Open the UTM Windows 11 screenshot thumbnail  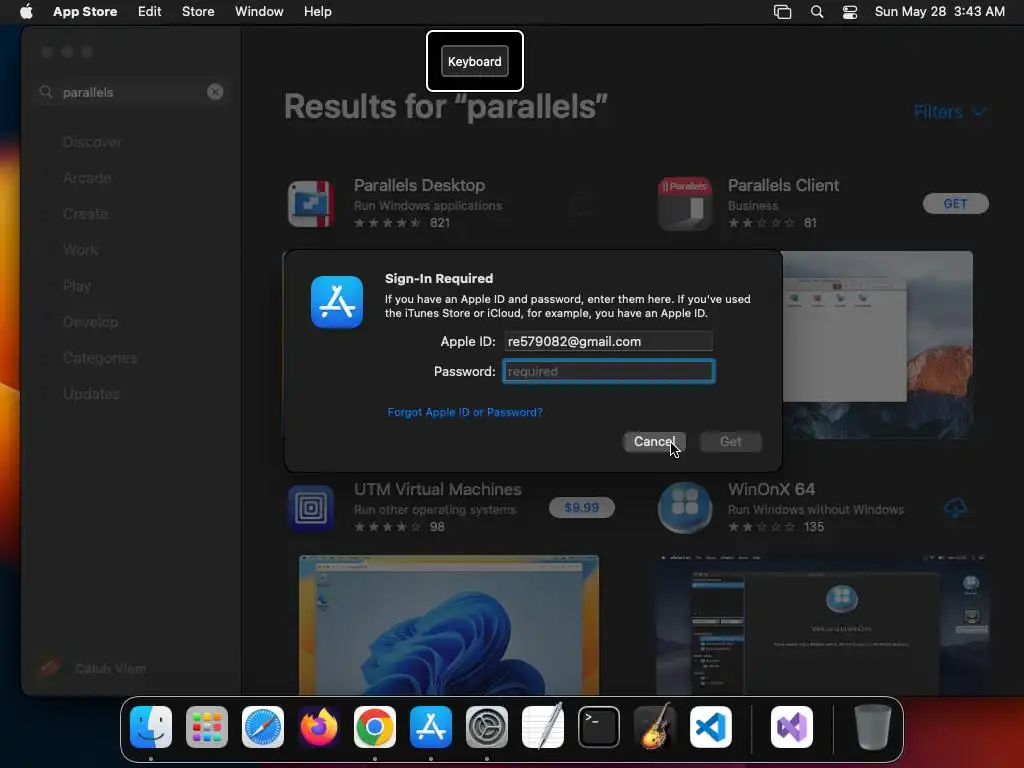(x=449, y=624)
